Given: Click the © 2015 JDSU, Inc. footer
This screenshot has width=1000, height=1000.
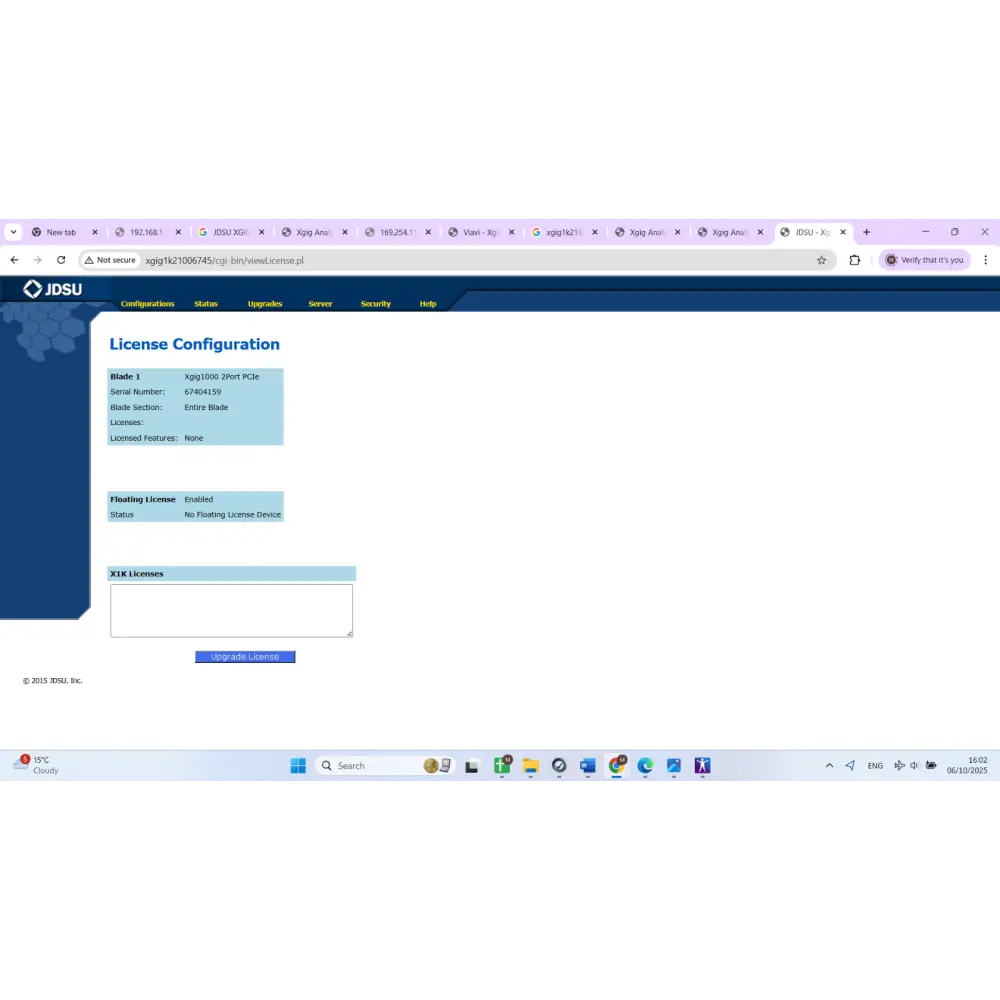Looking at the screenshot, I should [x=53, y=680].
